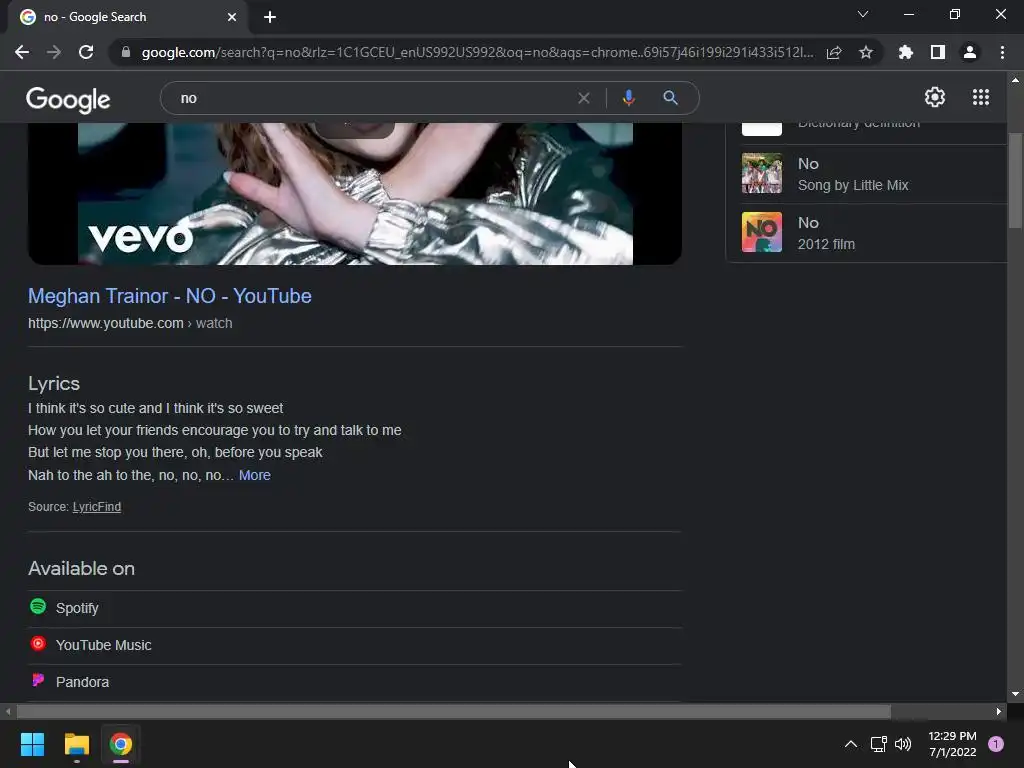Click the search input field containing 'no'

(x=372, y=98)
